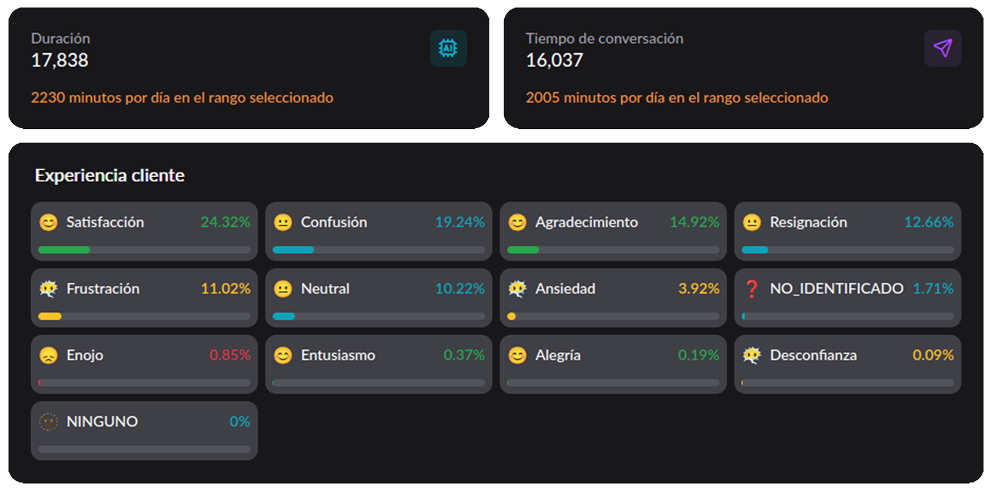Screen dimensions: 1000x491
Task: Select the Neutral 10.22% card
Action: (x=379, y=297)
